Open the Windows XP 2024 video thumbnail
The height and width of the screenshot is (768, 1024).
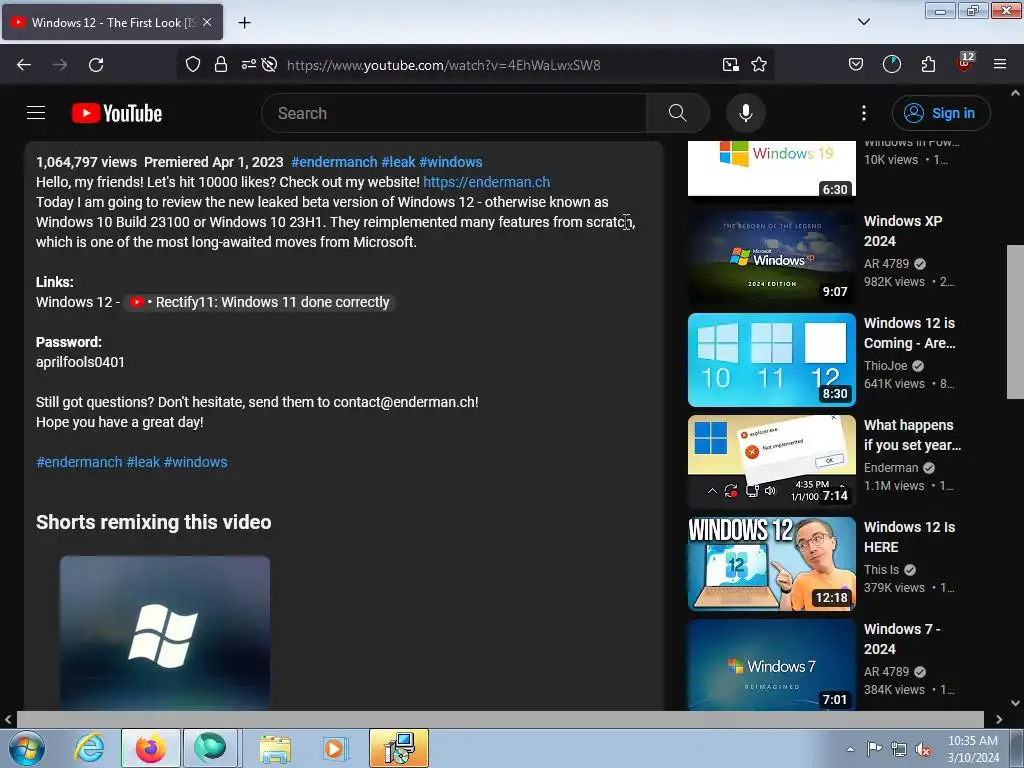771,257
